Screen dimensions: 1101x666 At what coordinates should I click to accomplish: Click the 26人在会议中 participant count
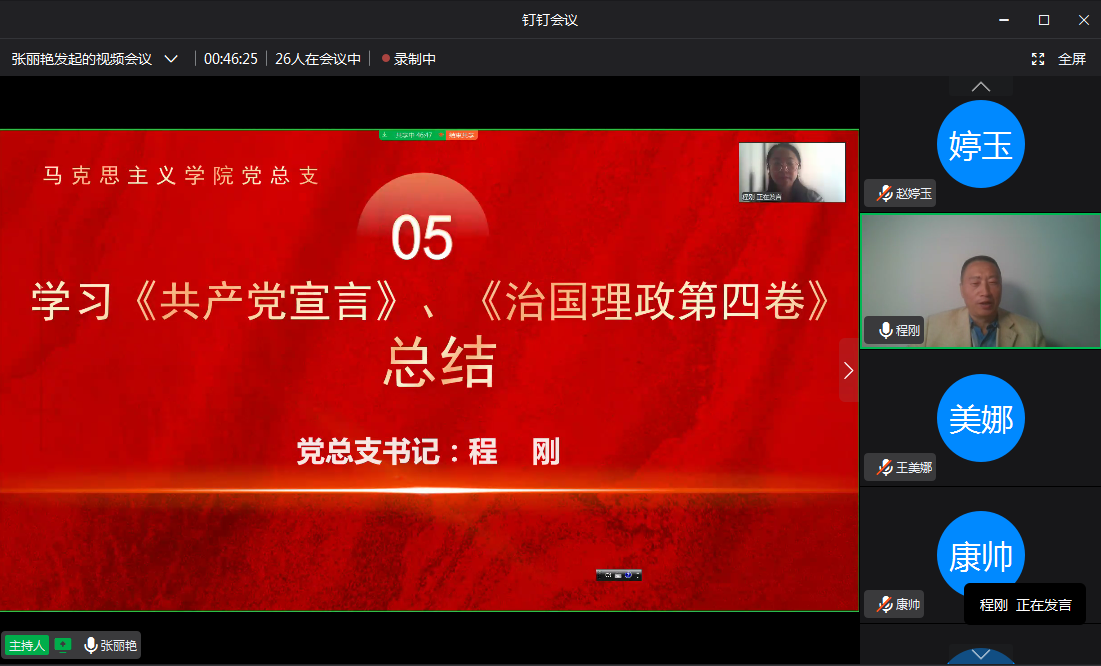[x=318, y=59]
